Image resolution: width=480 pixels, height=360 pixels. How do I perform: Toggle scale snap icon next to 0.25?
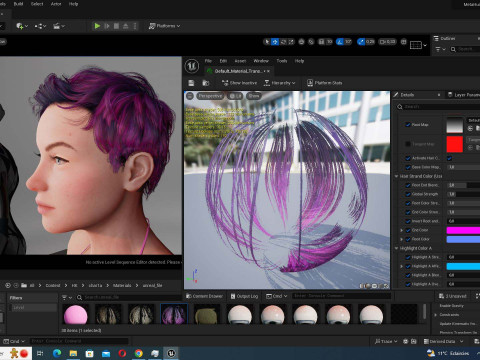coord(361,42)
